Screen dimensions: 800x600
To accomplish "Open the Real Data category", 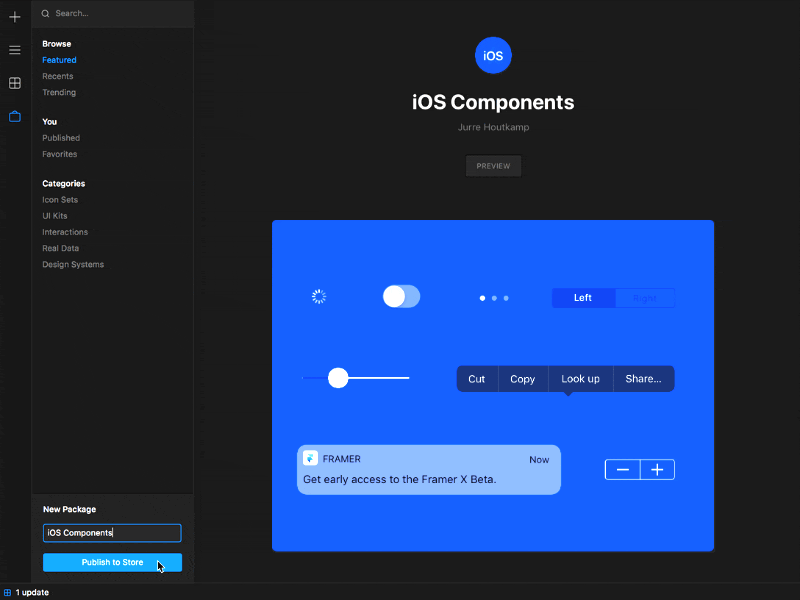I will click(x=61, y=248).
